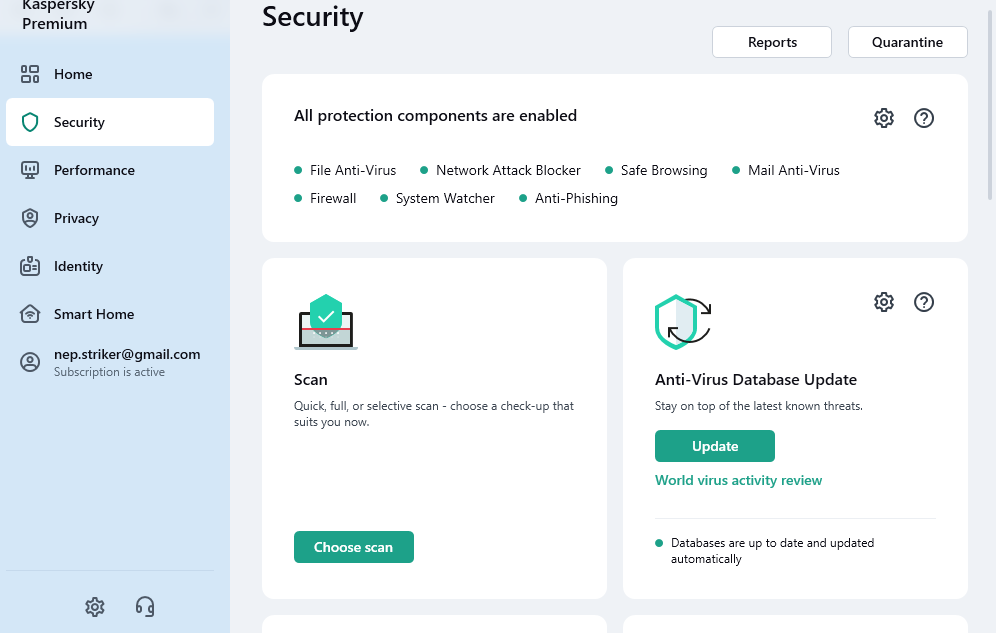Screen dimensions: 996x633
Task: Open protection components settings gear
Action: click(884, 118)
